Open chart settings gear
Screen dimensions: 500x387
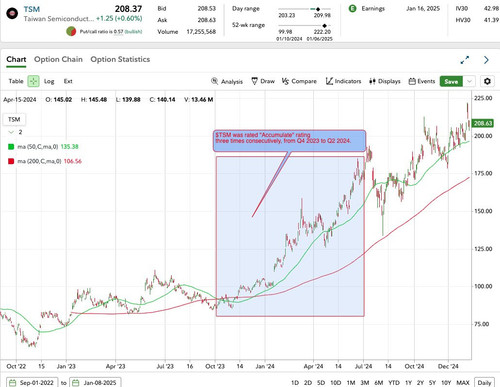click(x=487, y=81)
